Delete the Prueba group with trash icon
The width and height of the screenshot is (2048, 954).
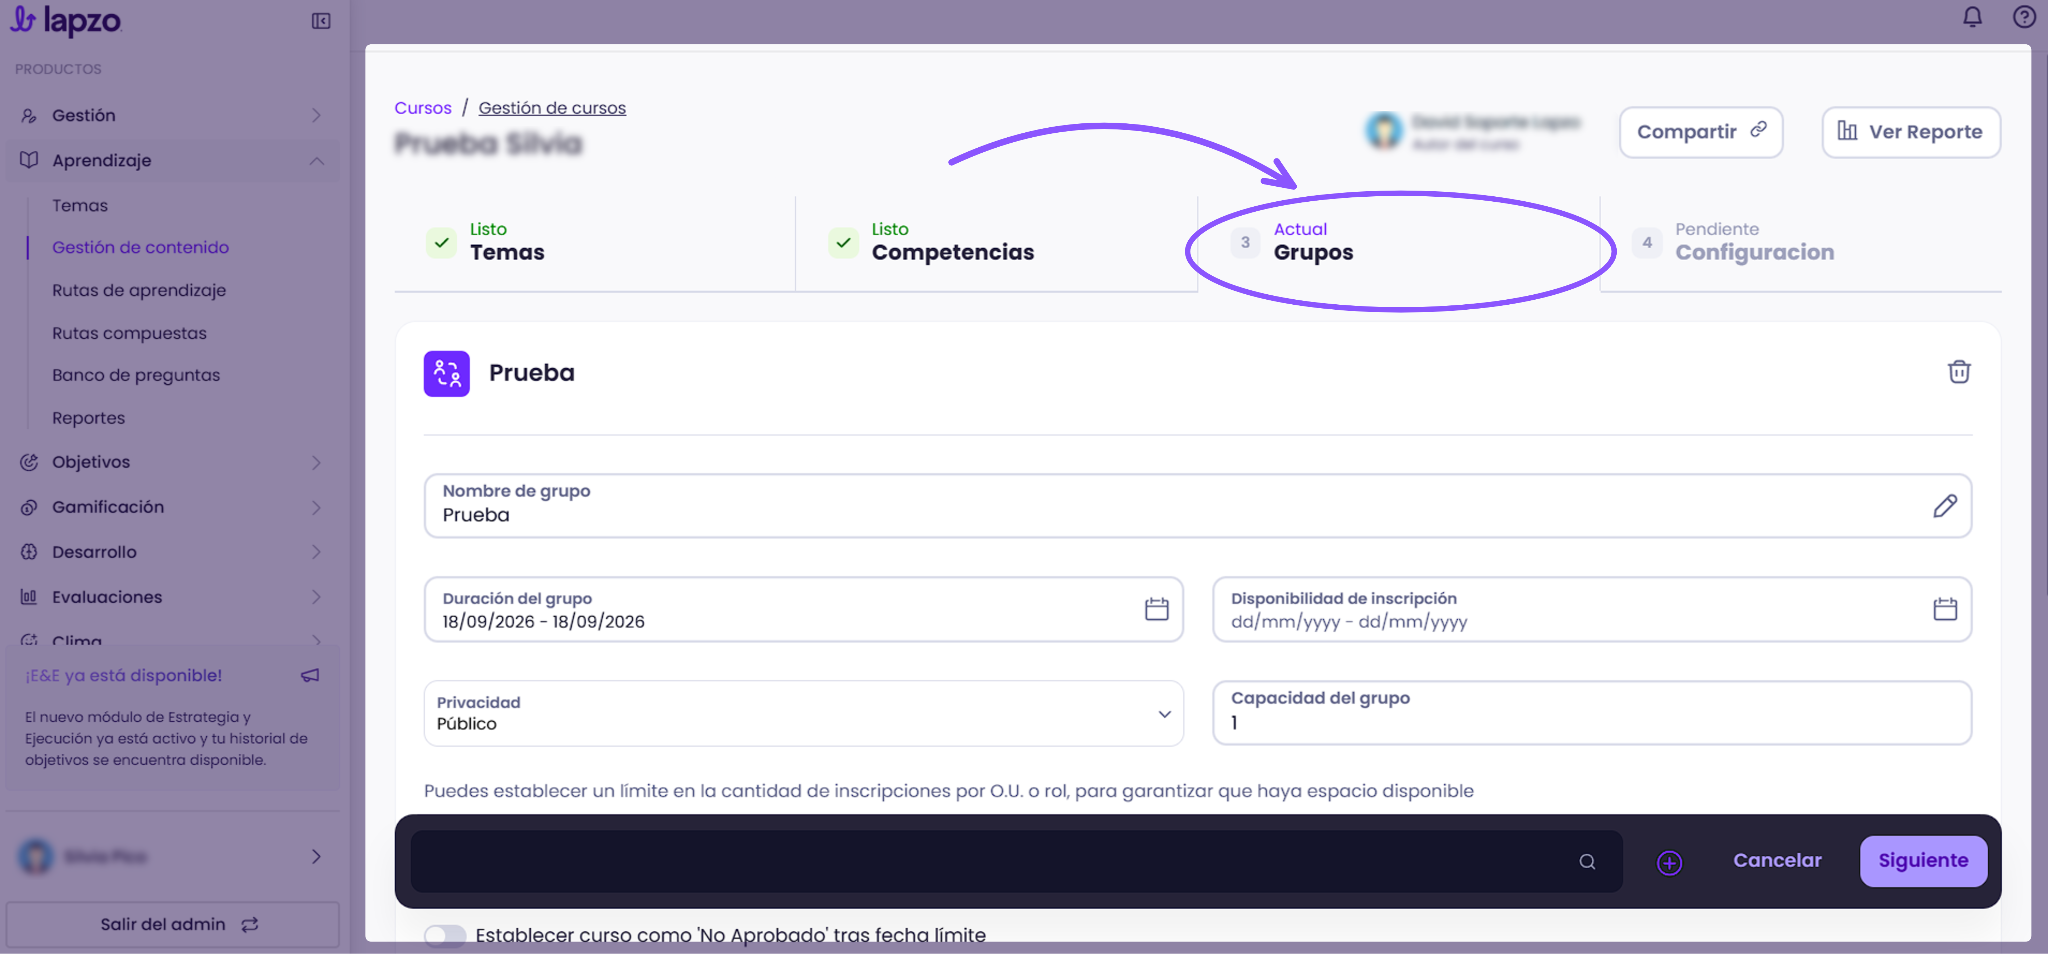click(1959, 372)
